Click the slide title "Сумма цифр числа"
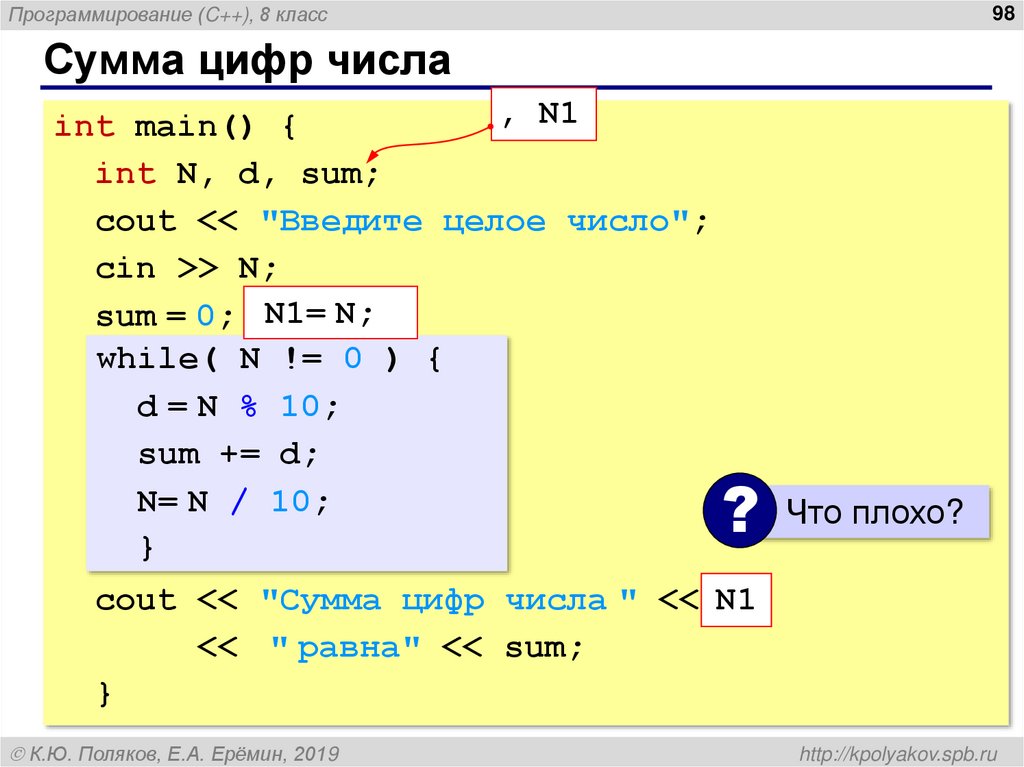The height and width of the screenshot is (767, 1024). (247, 61)
